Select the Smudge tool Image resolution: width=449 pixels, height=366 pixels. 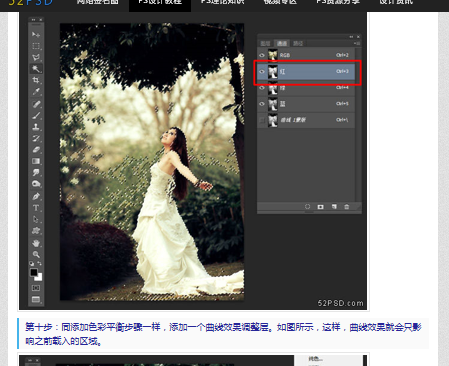point(36,172)
